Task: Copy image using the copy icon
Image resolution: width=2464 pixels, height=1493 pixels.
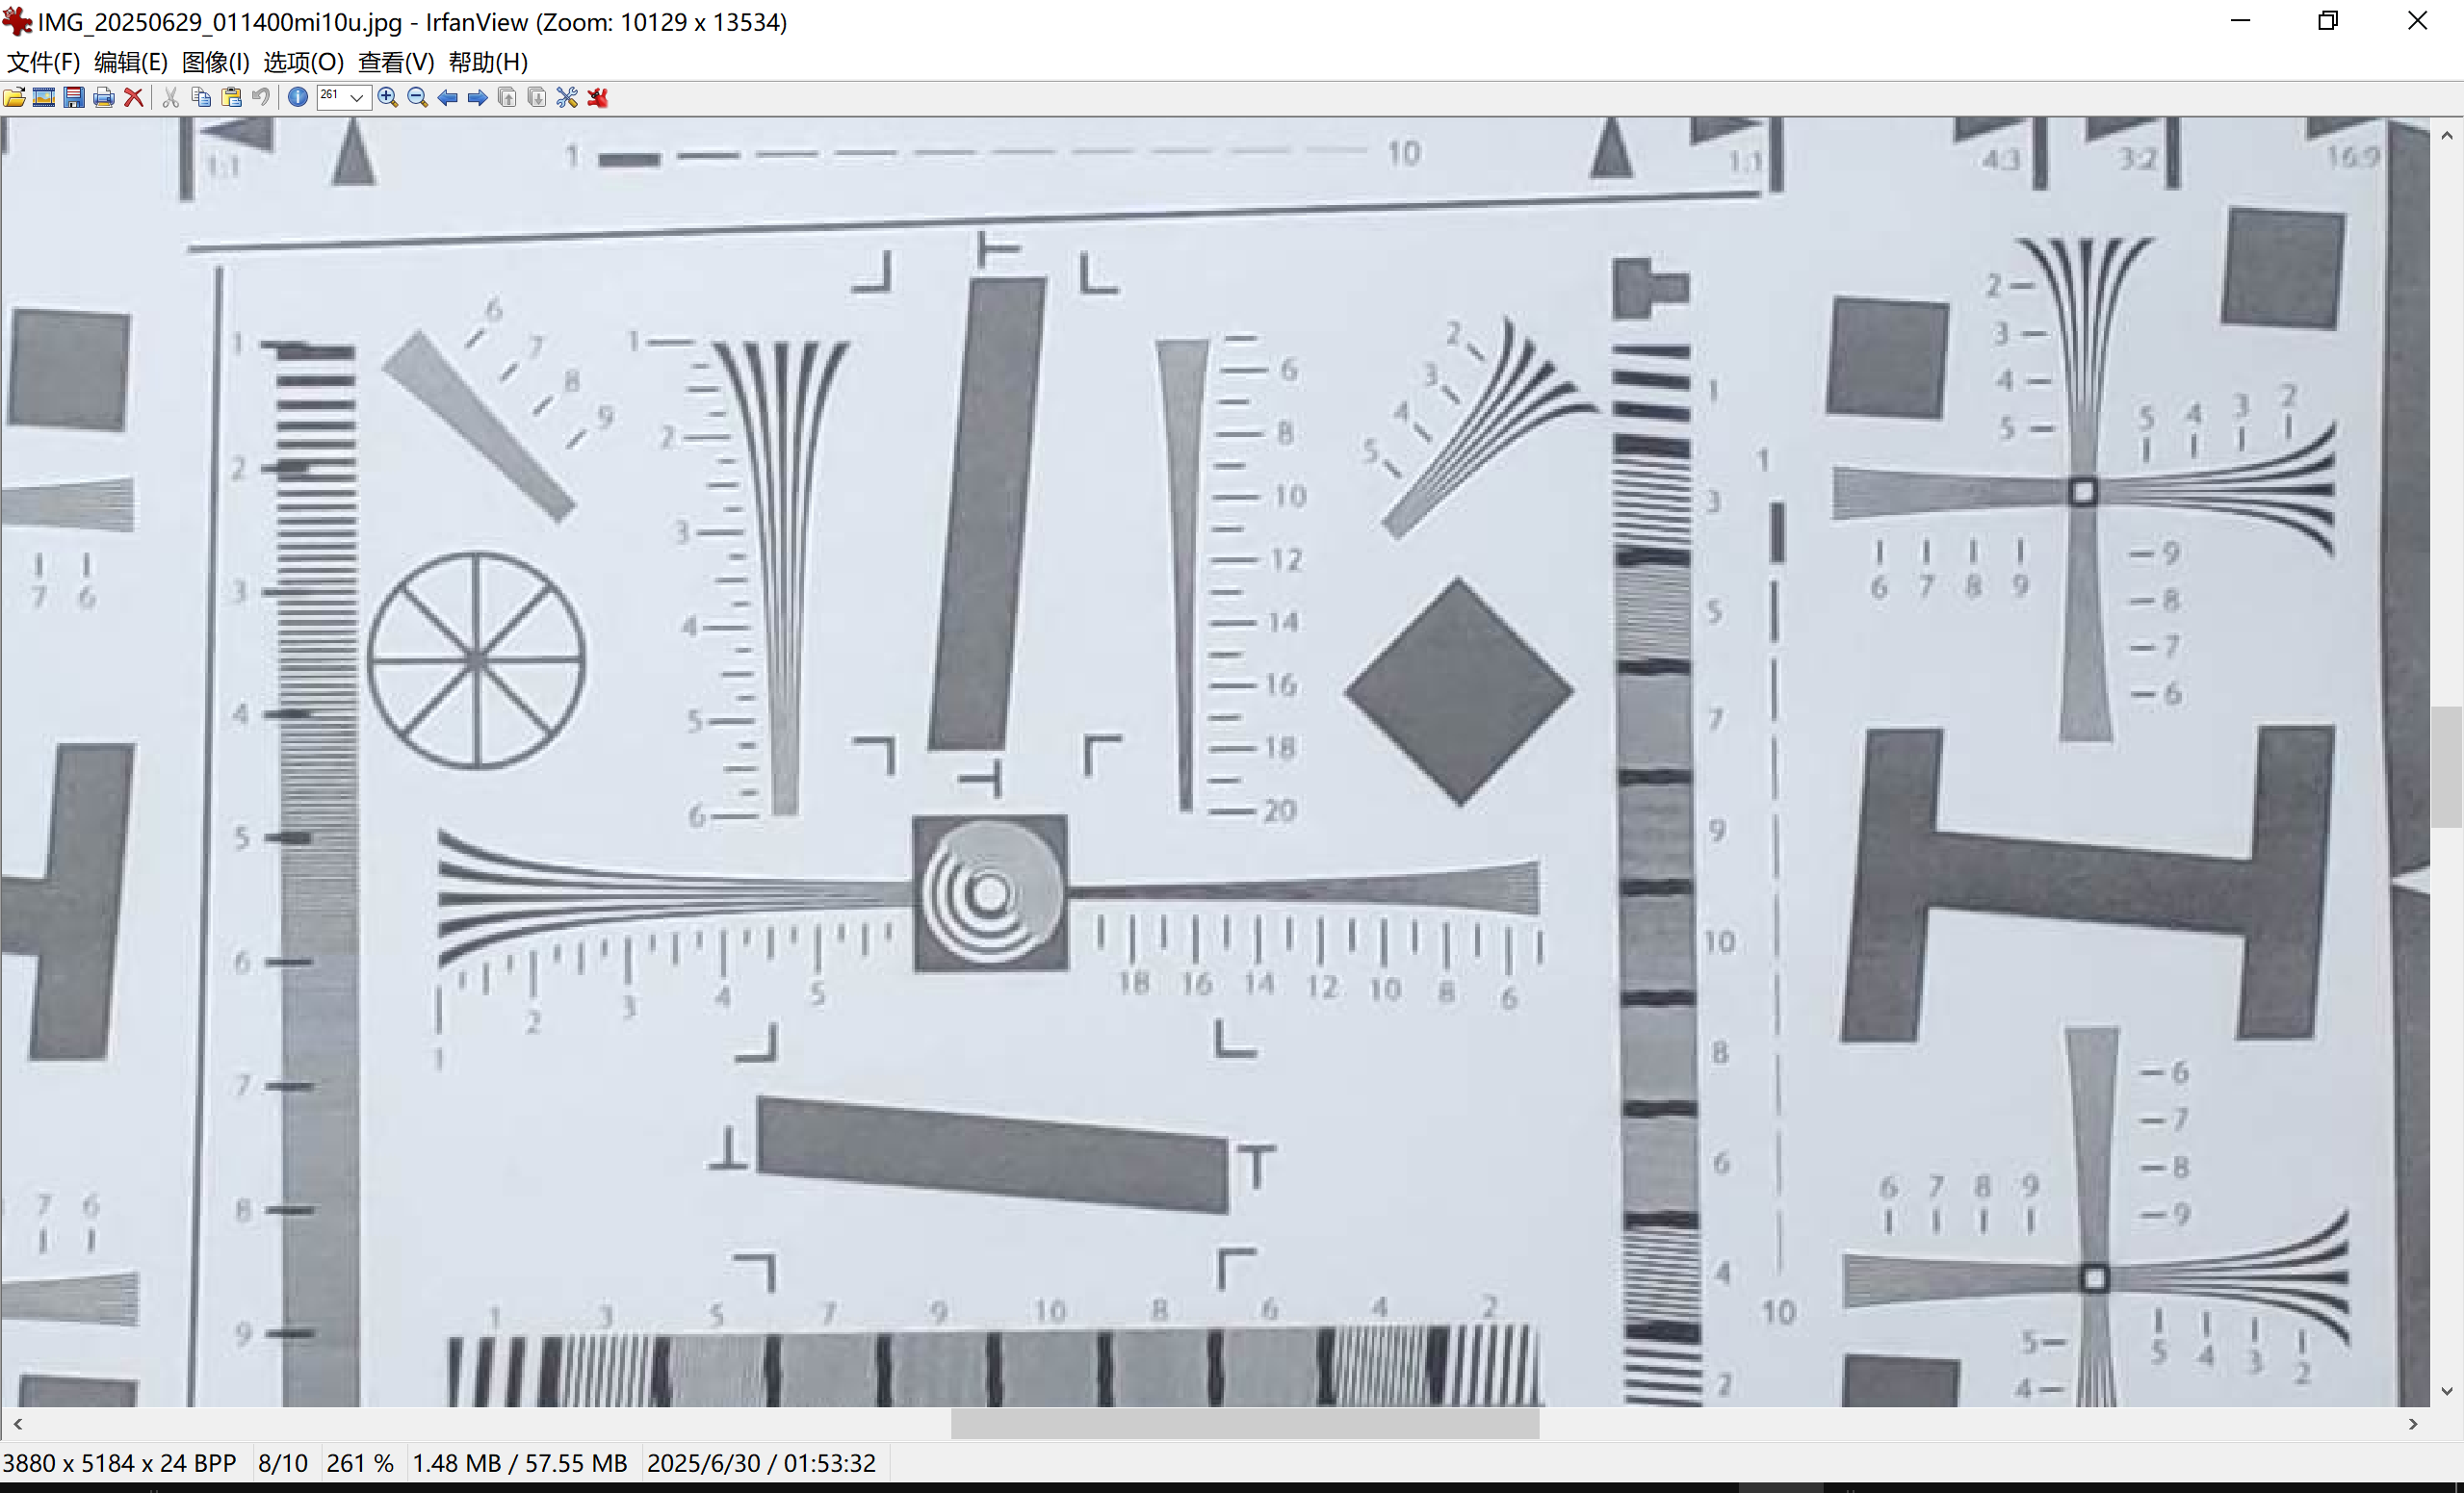Action: (x=201, y=97)
